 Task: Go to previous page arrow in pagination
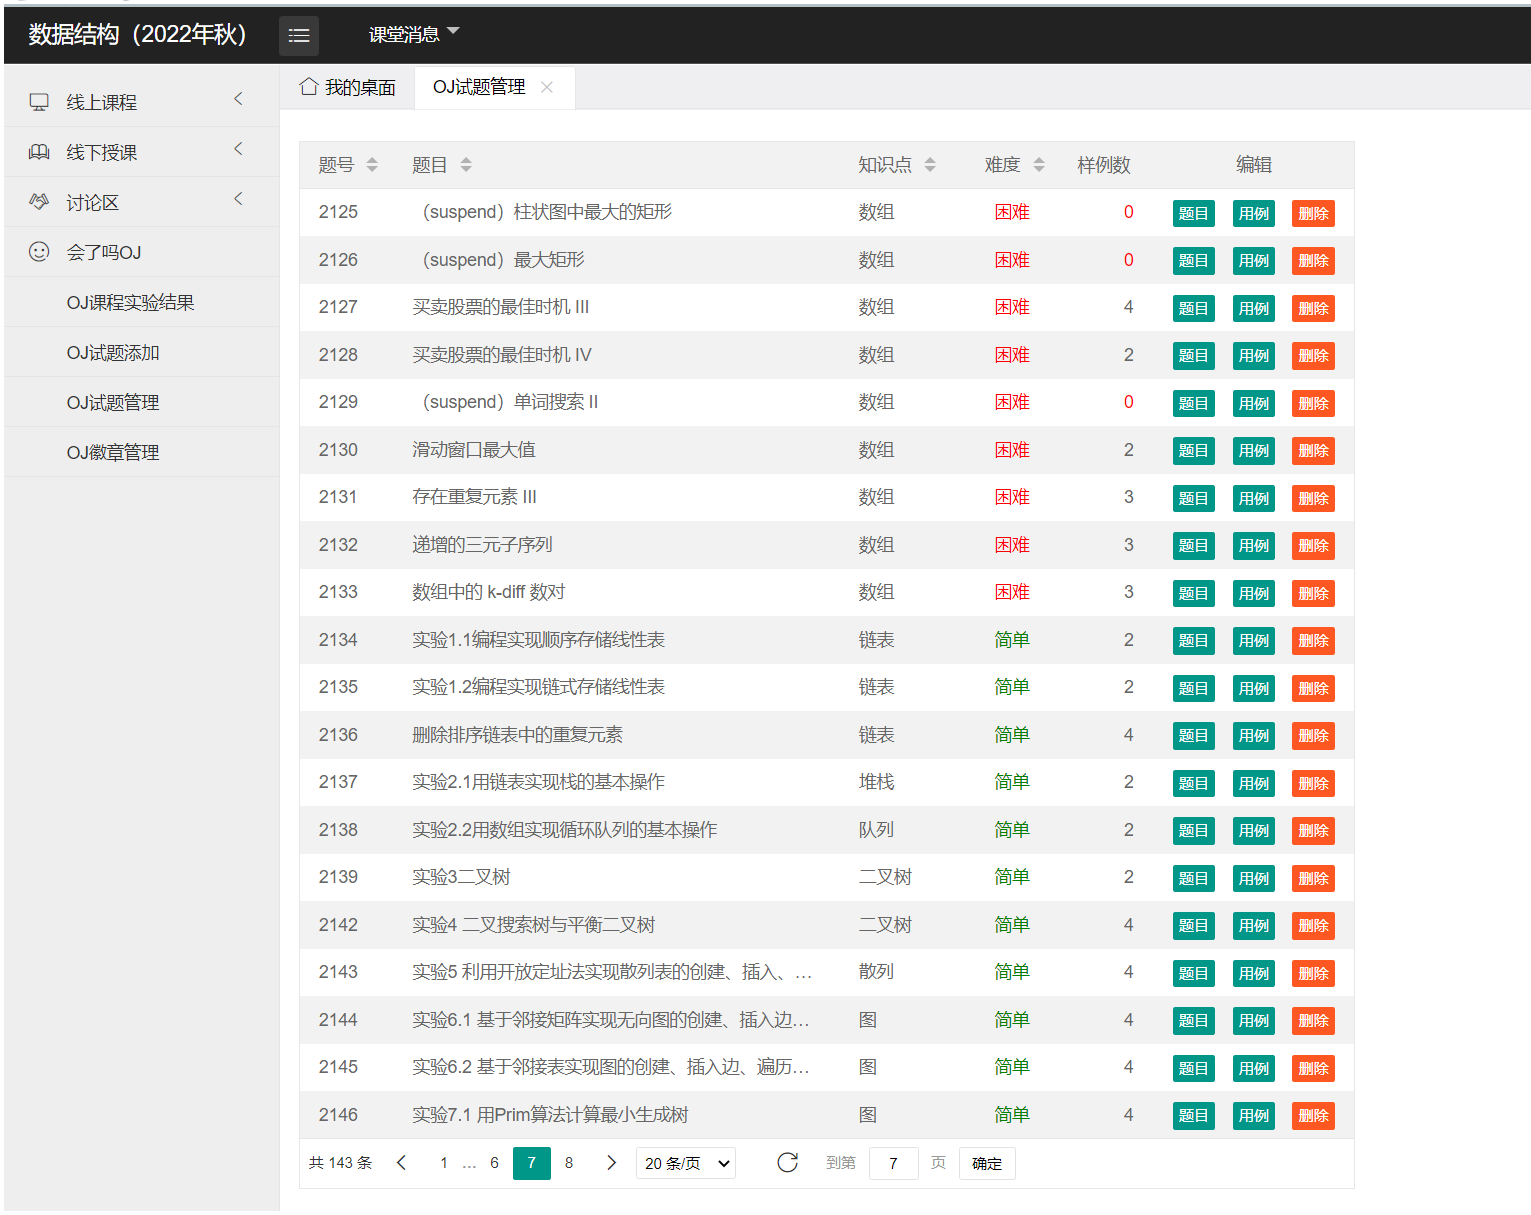(x=401, y=1163)
